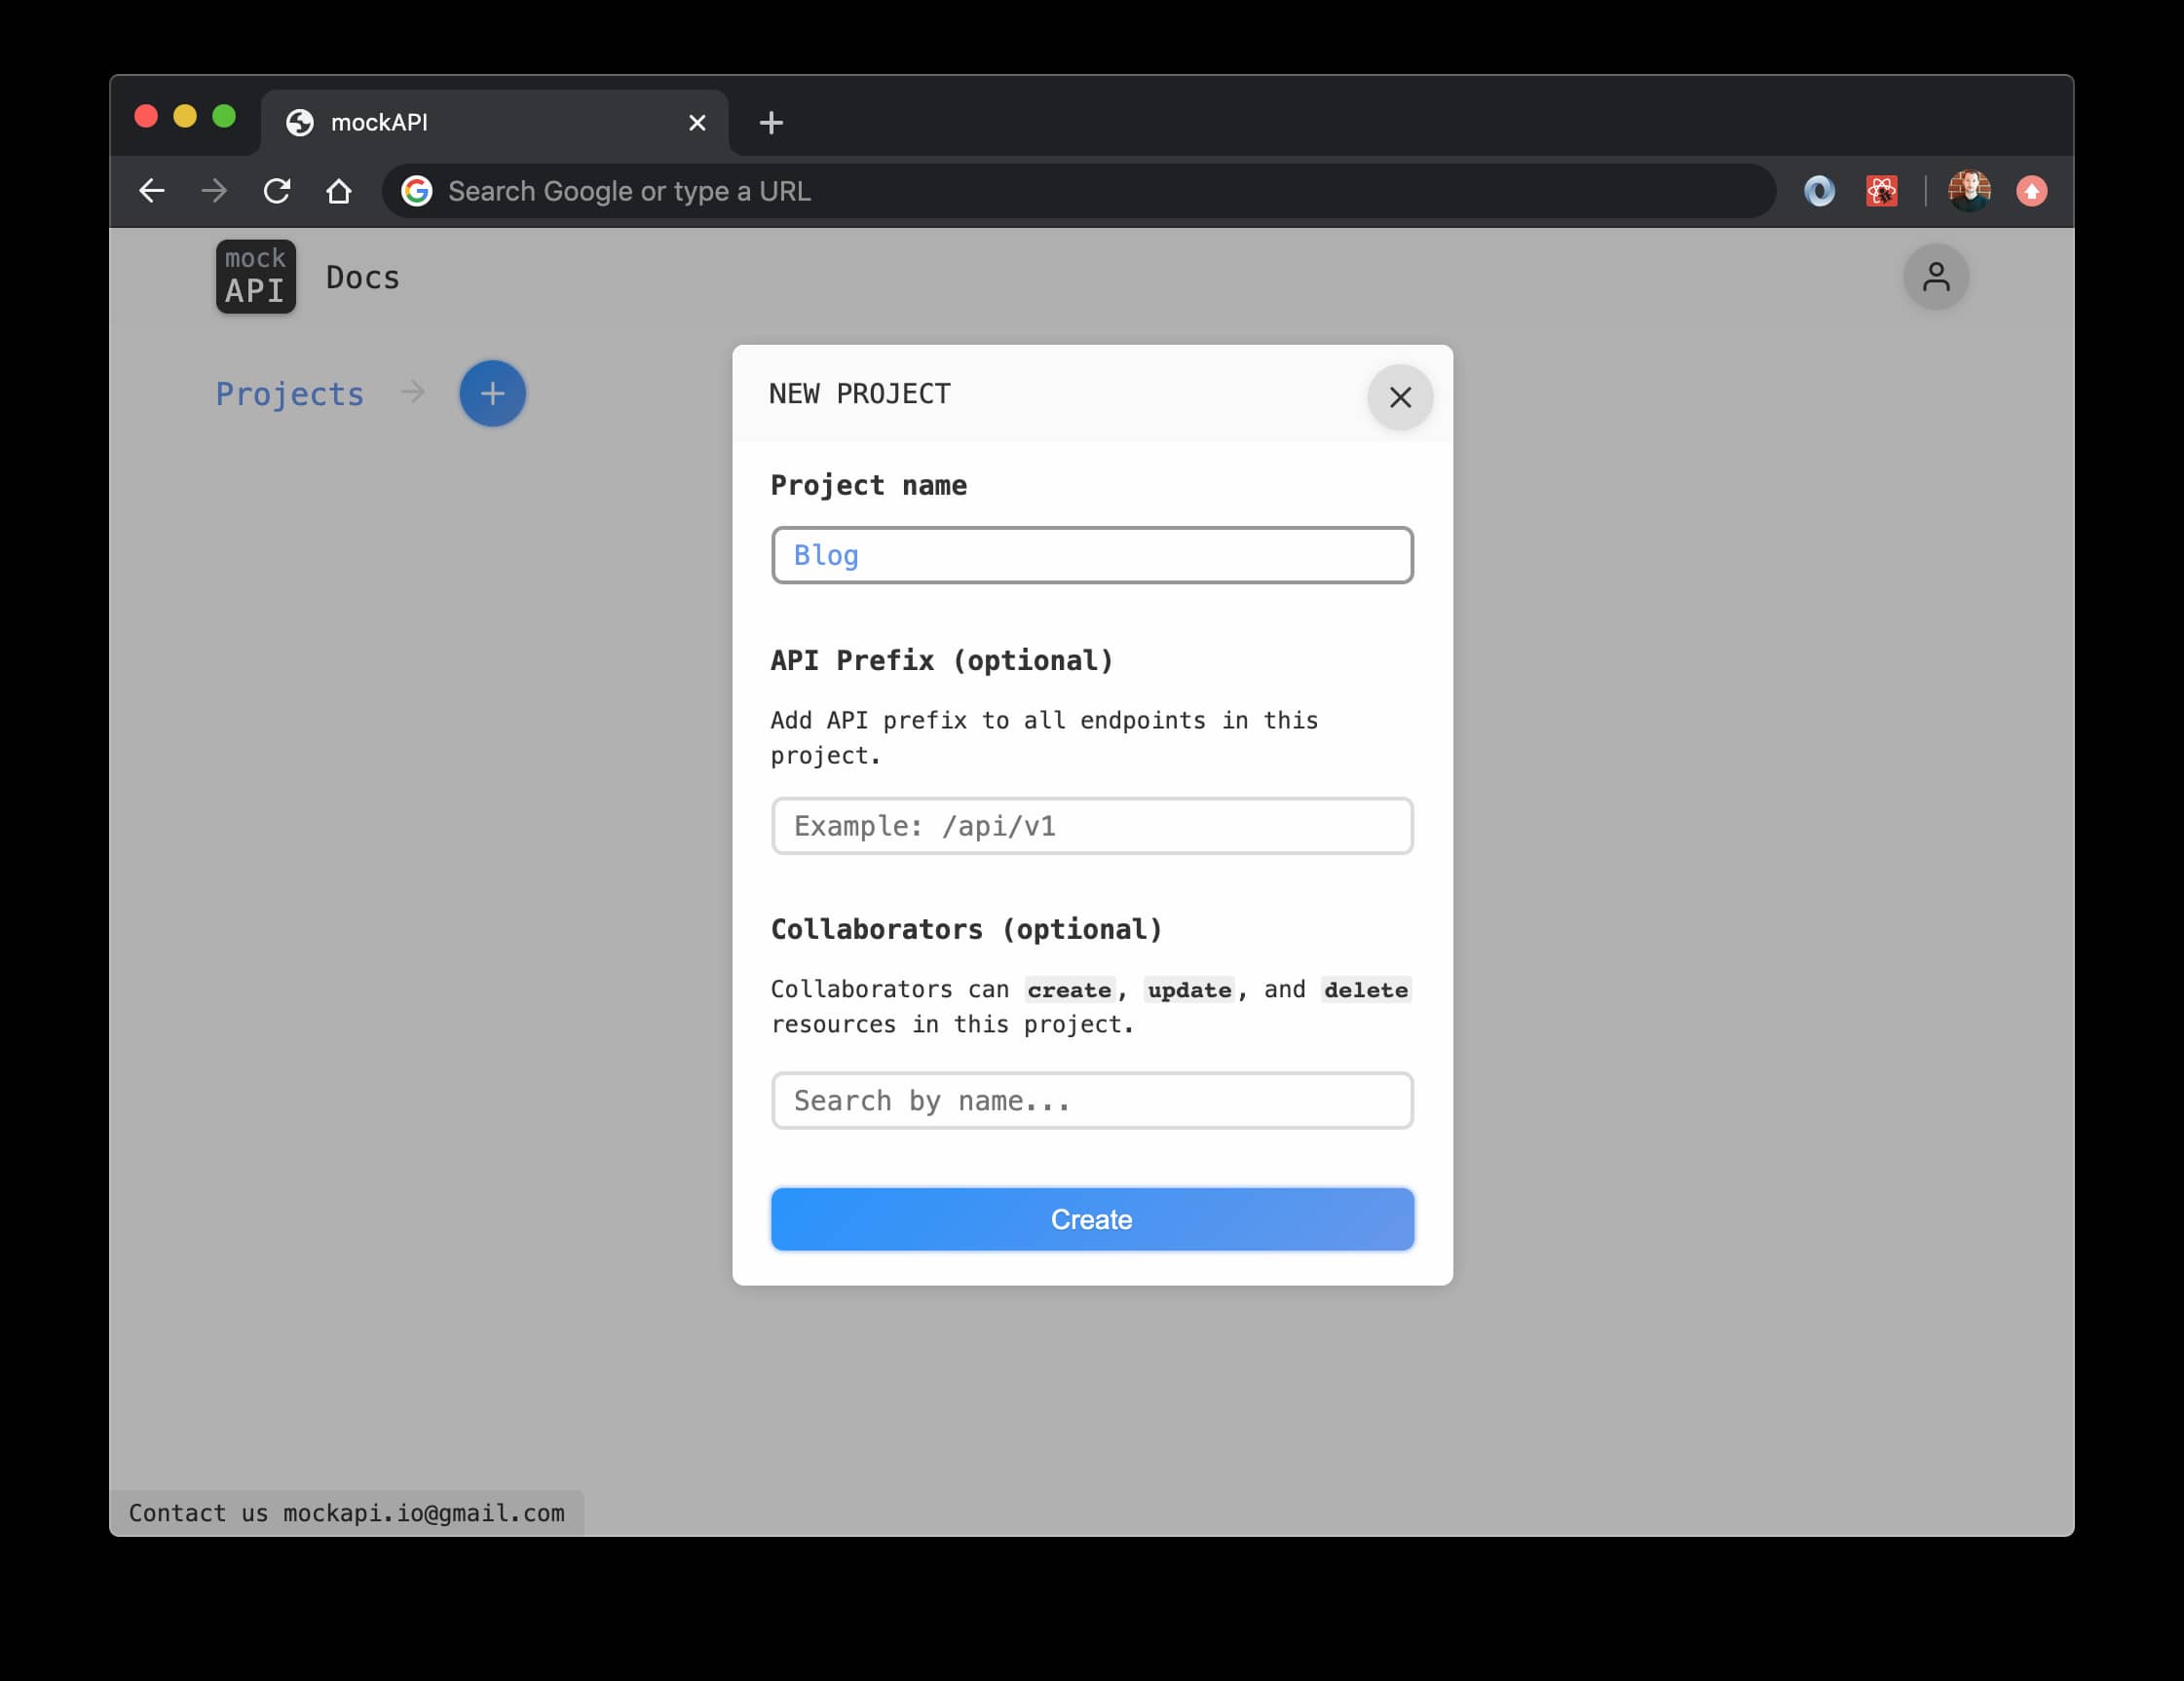Click the Contact us email footer
Image resolution: width=2184 pixels, height=1681 pixels.
click(347, 1513)
